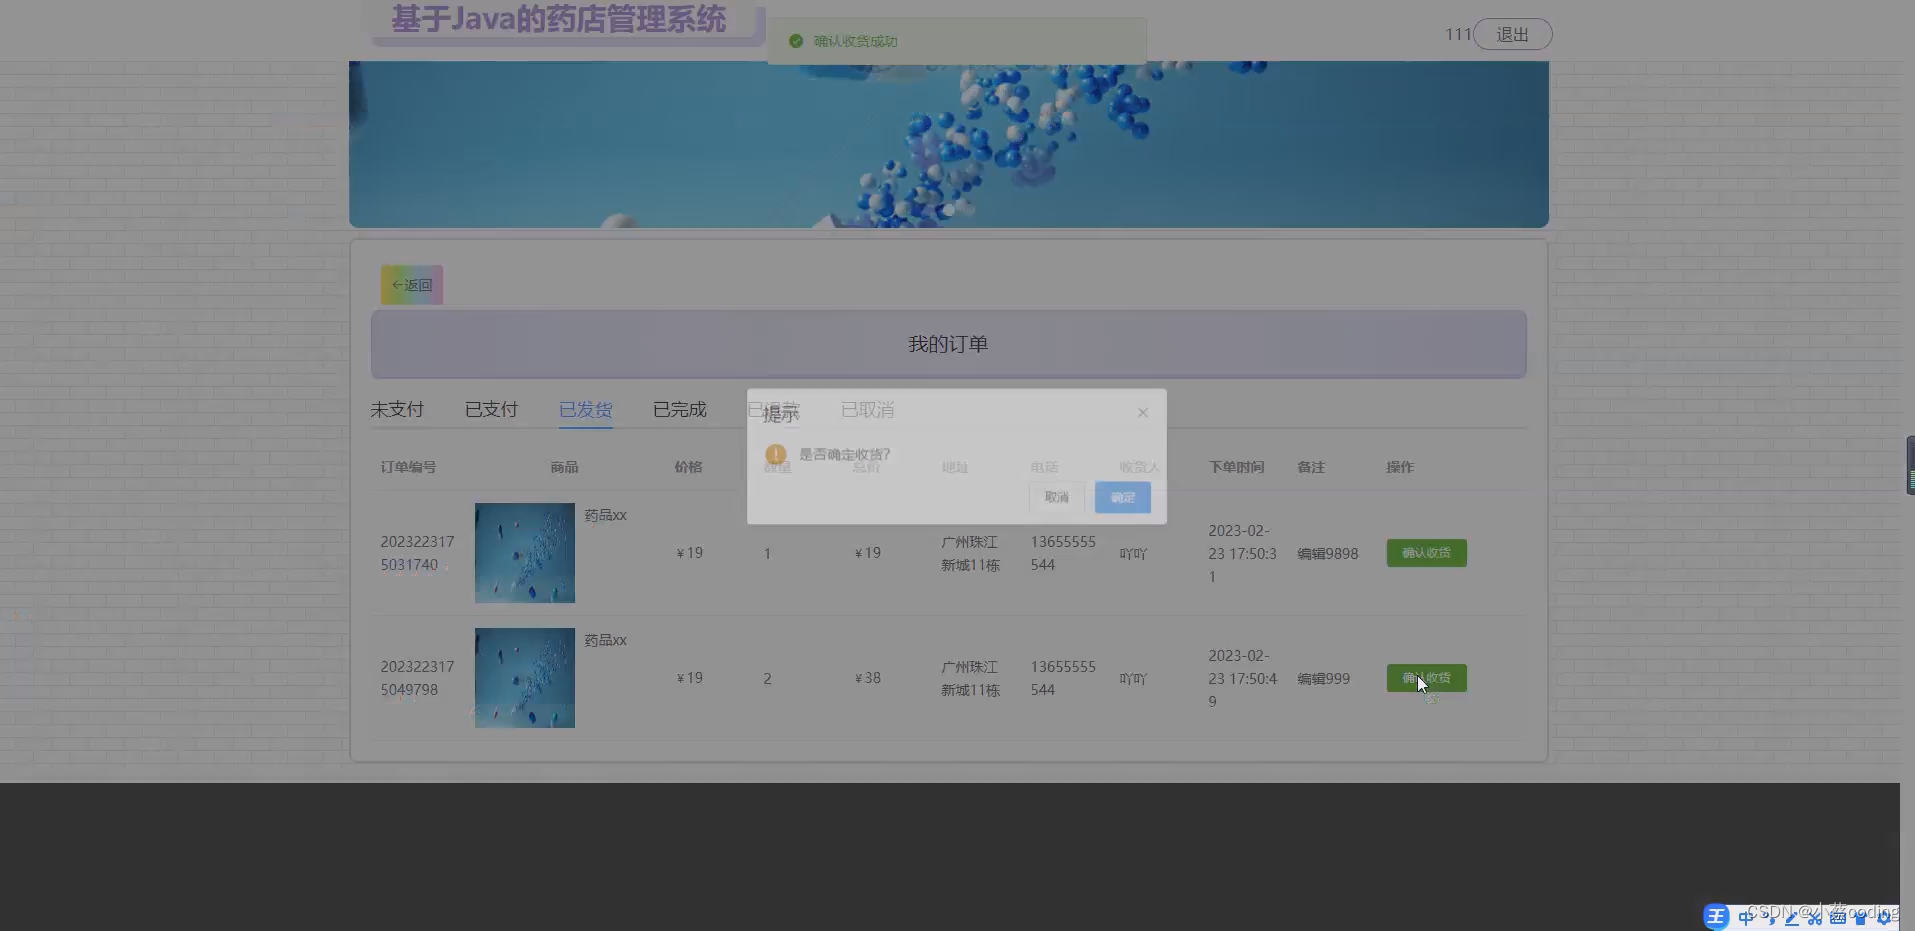Click the order time 2023-02-23 17:50:31
This screenshot has height=931, width=1915.
pos(1242,553)
